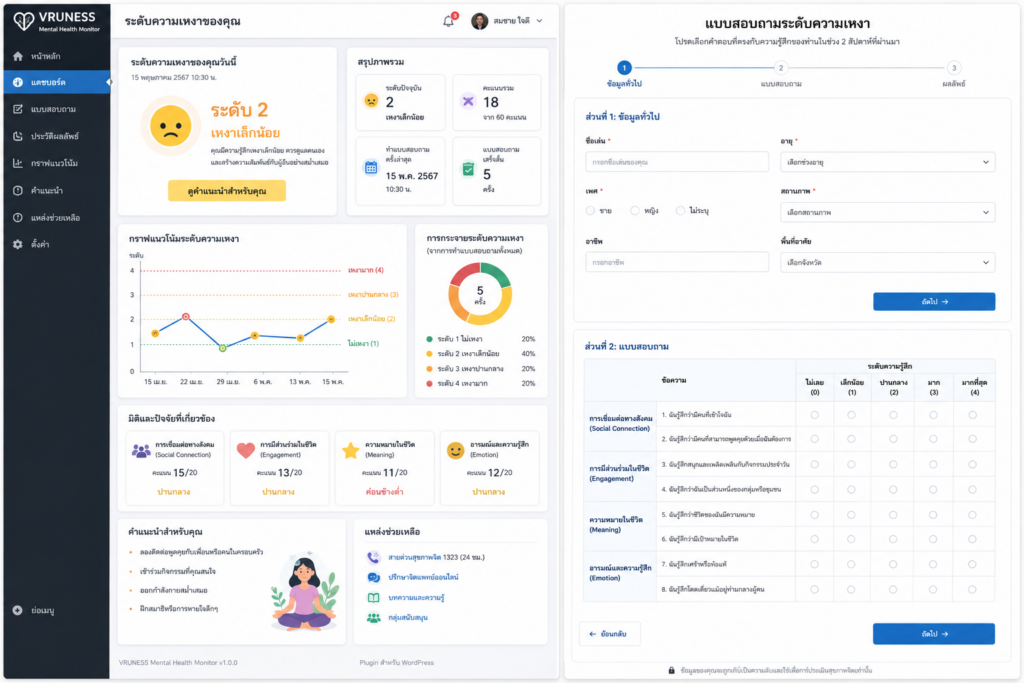Click the settings gear icon in sidebar
Screen dimensions: 1024x683
click(x=18, y=244)
